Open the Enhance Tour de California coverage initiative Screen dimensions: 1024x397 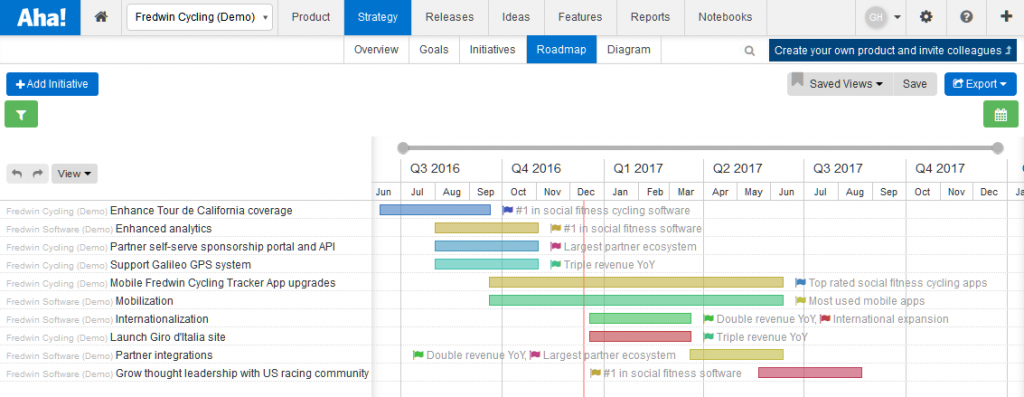point(201,210)
